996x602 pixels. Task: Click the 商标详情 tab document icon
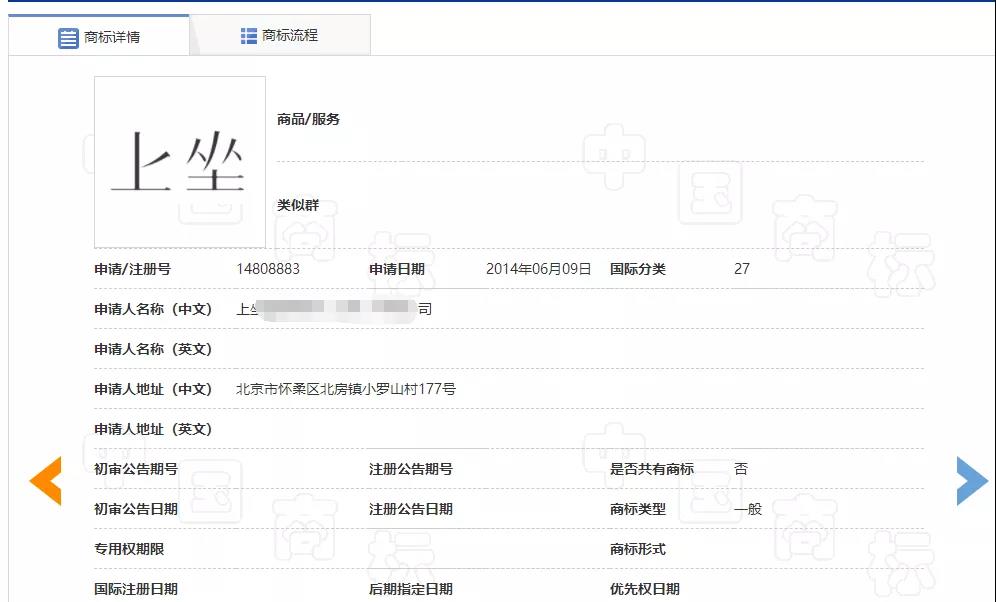click(x=69, y=37)
